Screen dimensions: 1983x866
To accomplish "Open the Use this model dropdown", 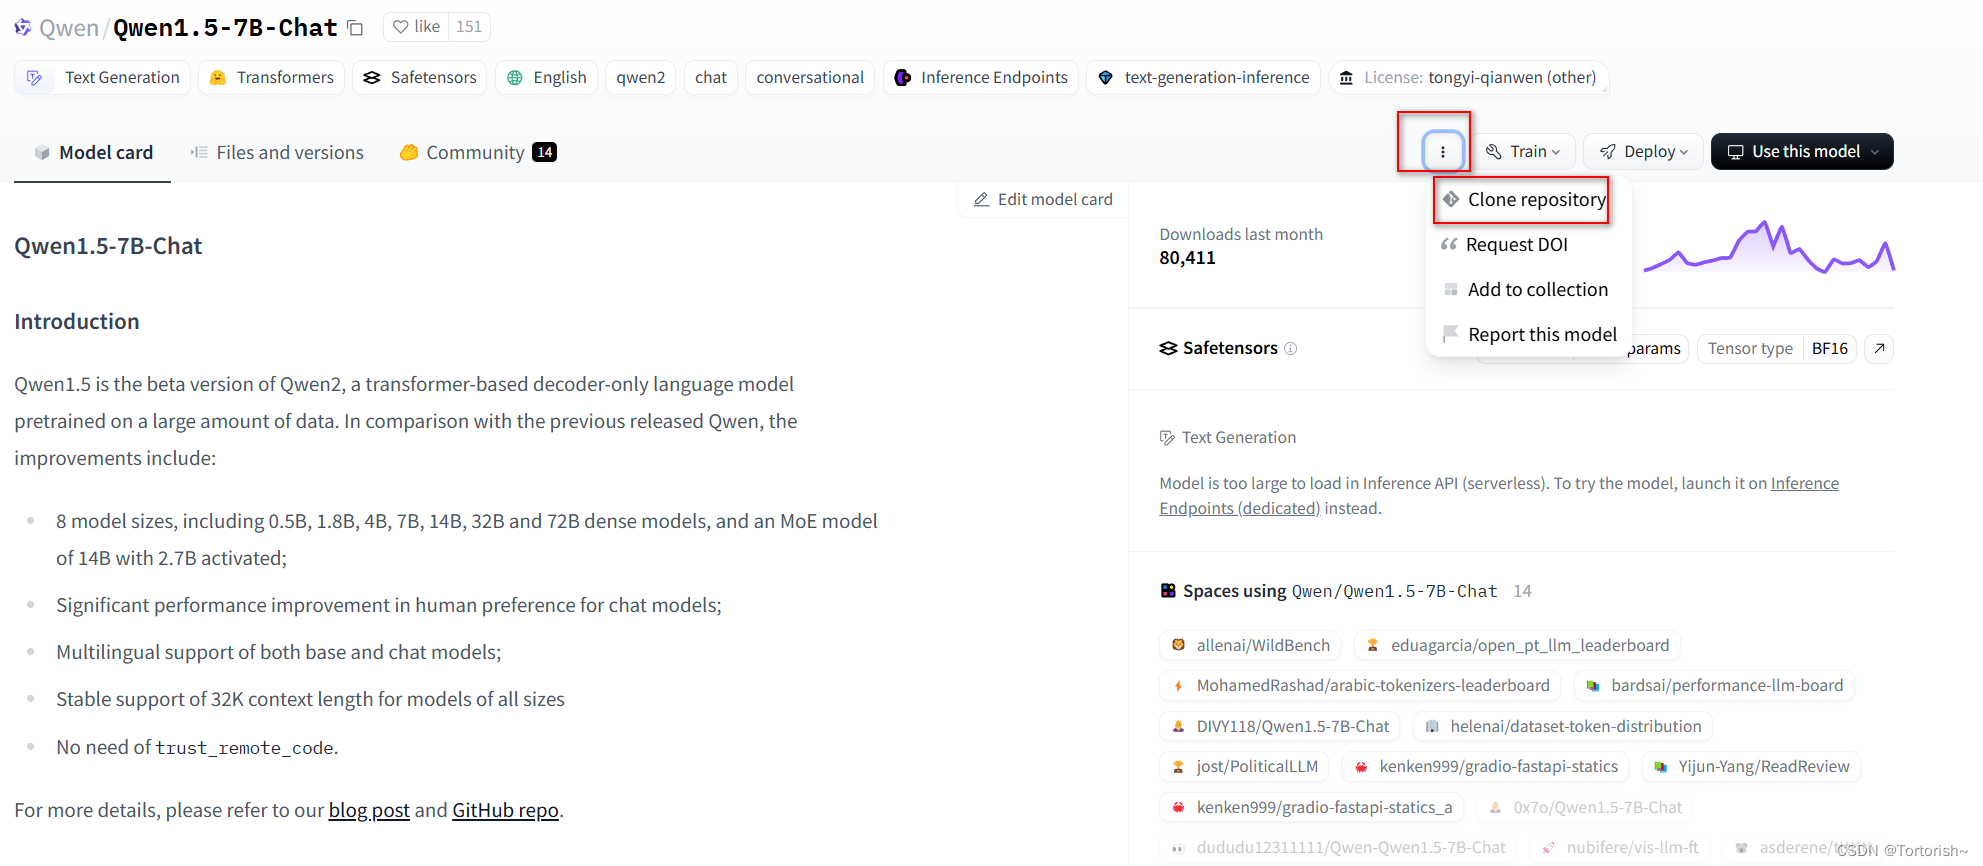I will click(x=1802, y=151).
